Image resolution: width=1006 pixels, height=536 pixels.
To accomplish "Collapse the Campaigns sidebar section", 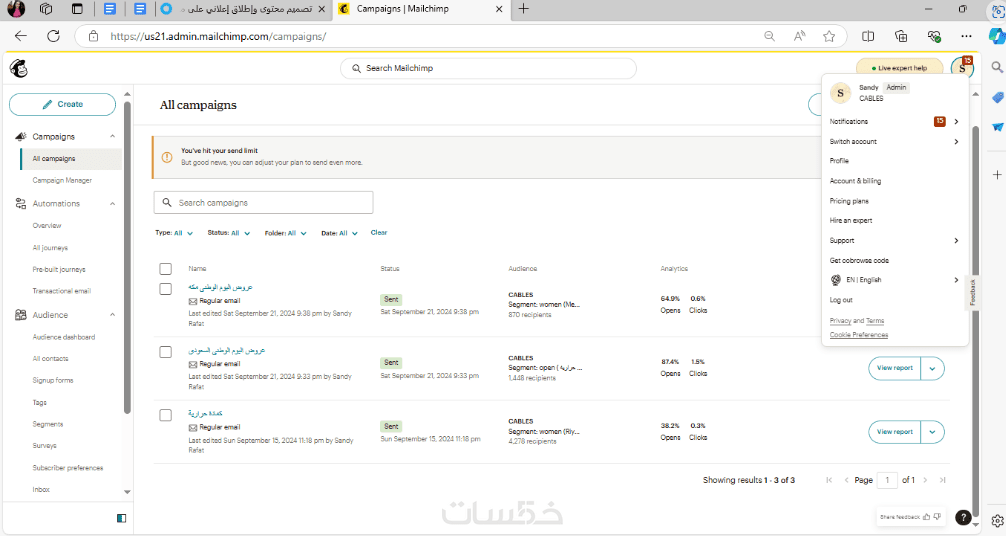I will coord(112,137).
